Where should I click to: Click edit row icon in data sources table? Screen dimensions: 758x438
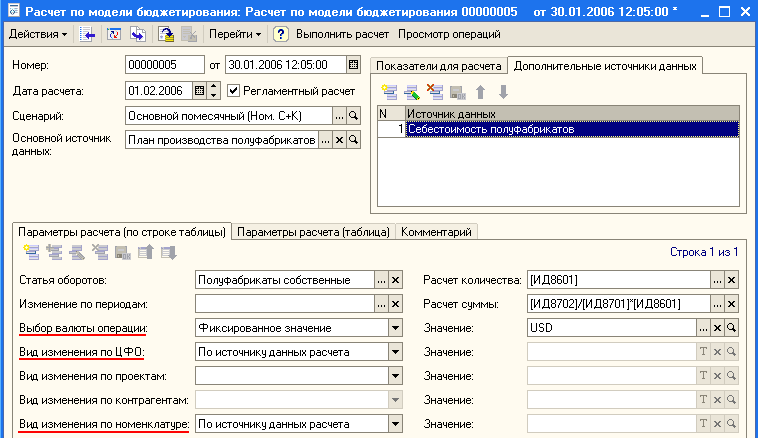click(x=412, y=91)
